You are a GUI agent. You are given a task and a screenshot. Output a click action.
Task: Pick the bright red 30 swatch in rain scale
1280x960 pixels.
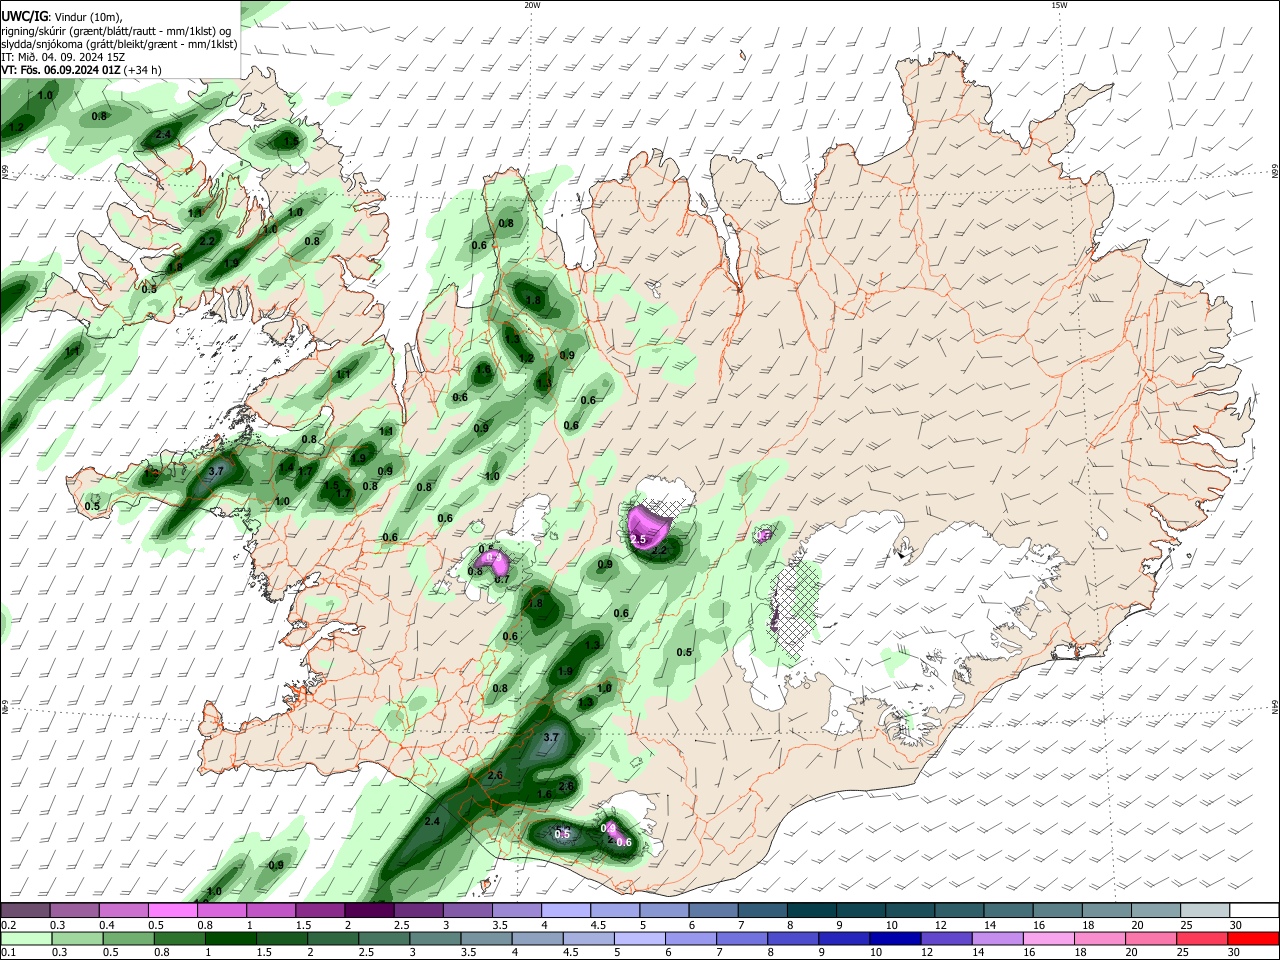(1255, 938)
